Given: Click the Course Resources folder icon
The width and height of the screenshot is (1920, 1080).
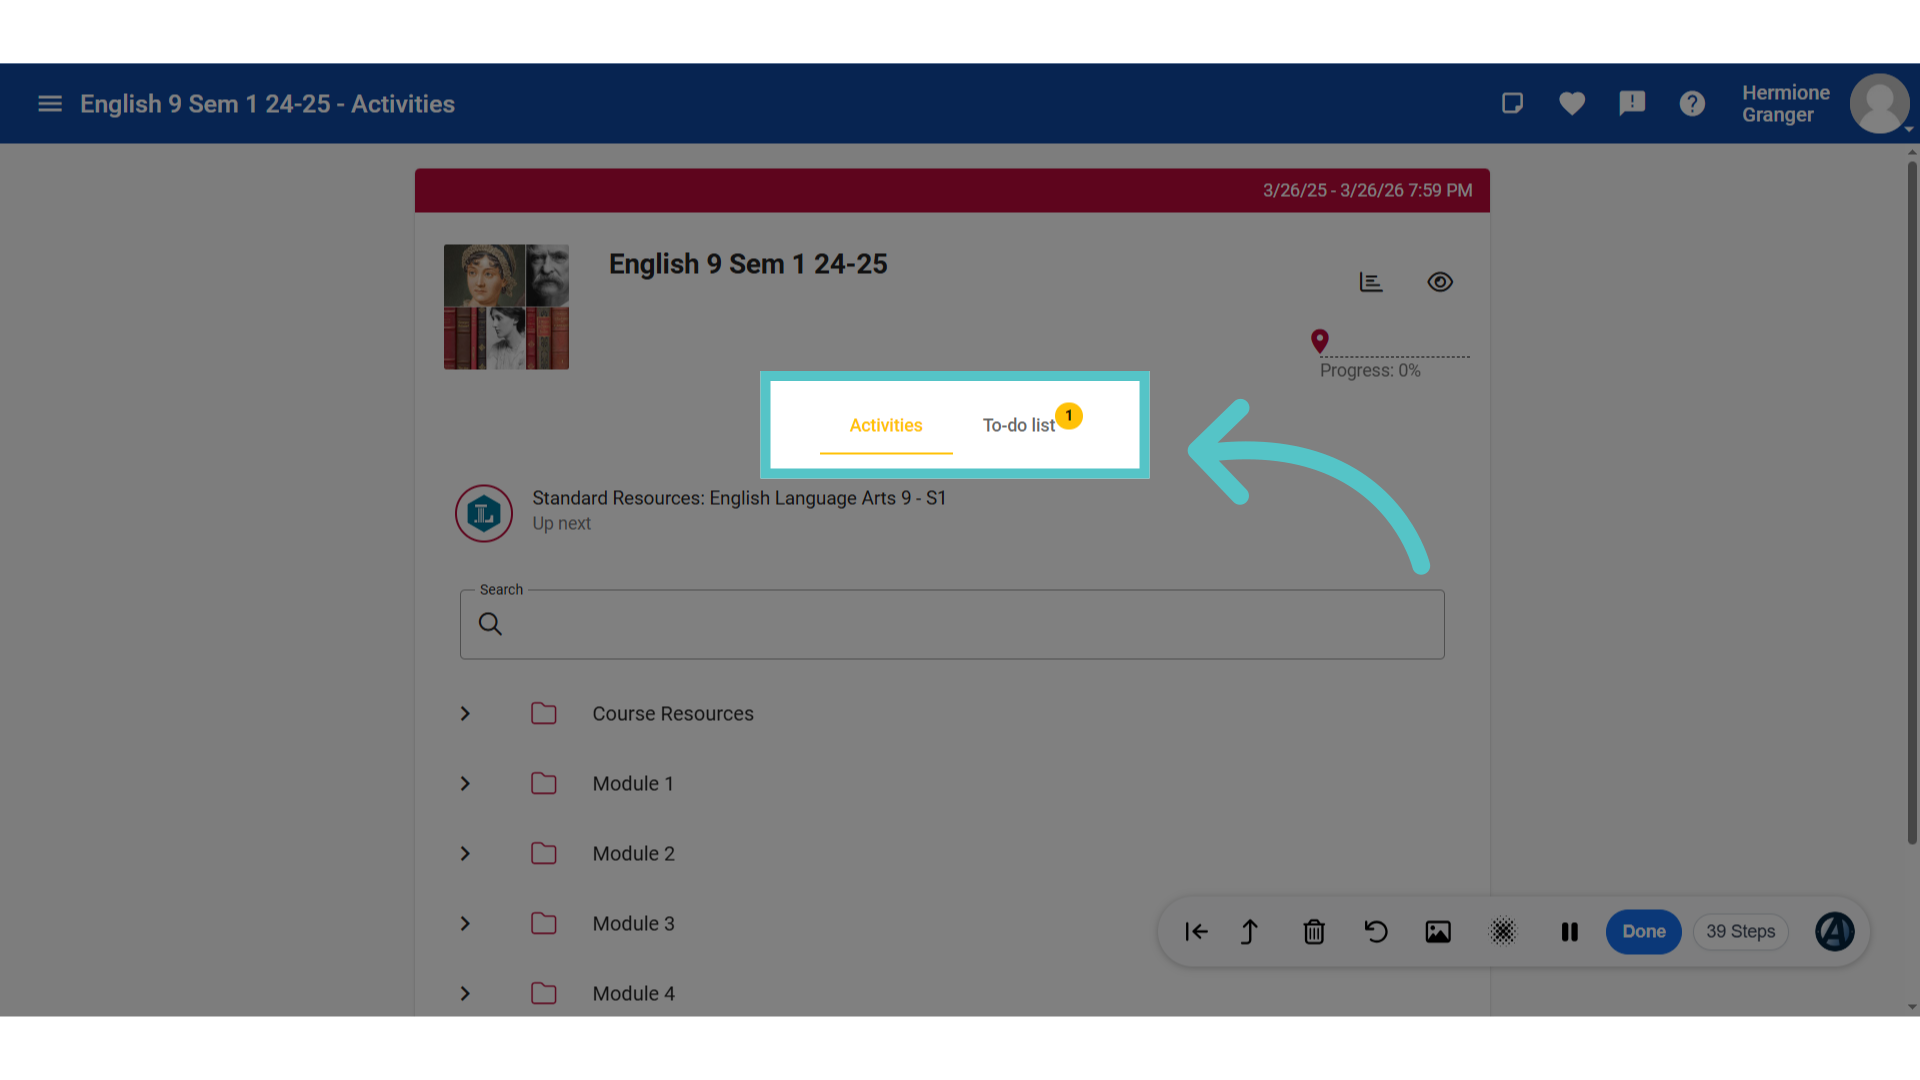Looking at the screenshot, I should 544,714.
